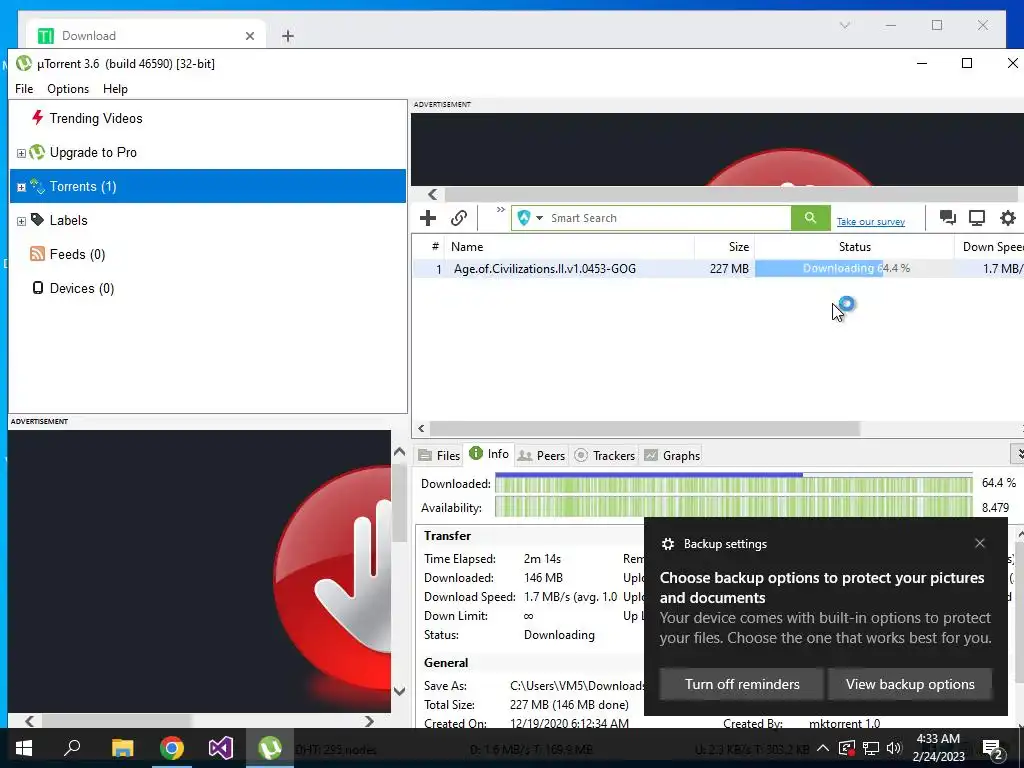Image resolution: width=1024 pixels, height=768 pixels.
Task: Click the Add Torrent plus icon
Action: (428, 218)
